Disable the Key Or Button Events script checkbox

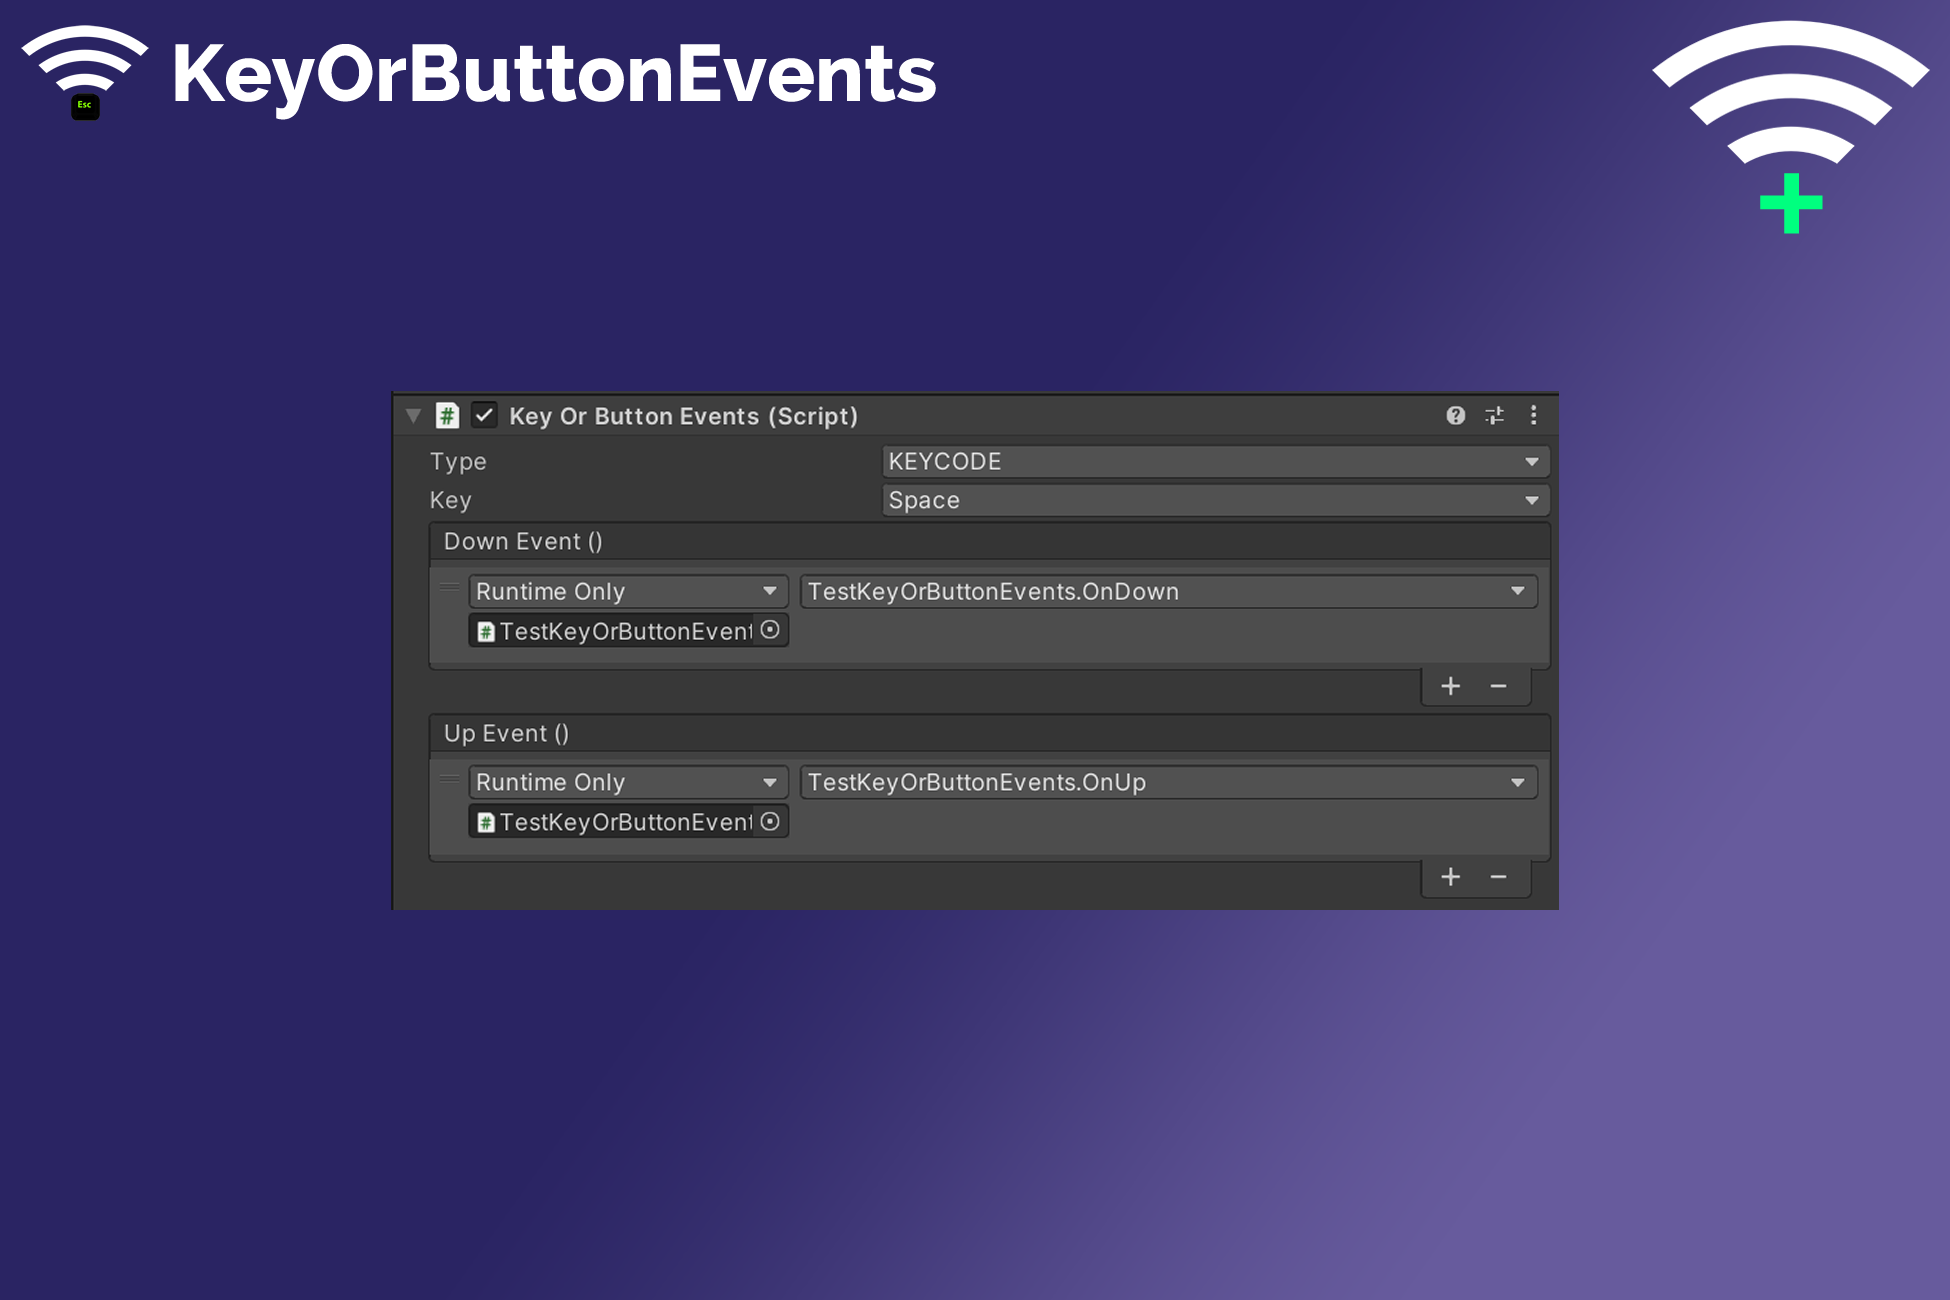pos(484,416)
